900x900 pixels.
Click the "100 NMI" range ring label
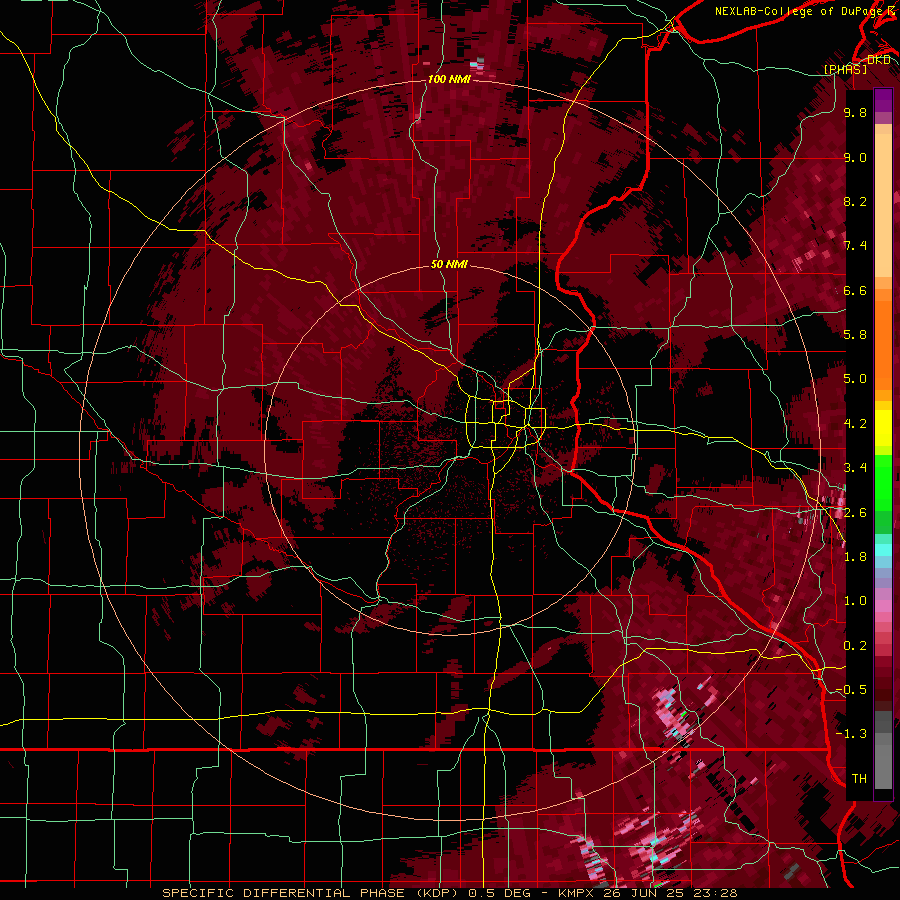pyautogui.click(x=449, y=79)
